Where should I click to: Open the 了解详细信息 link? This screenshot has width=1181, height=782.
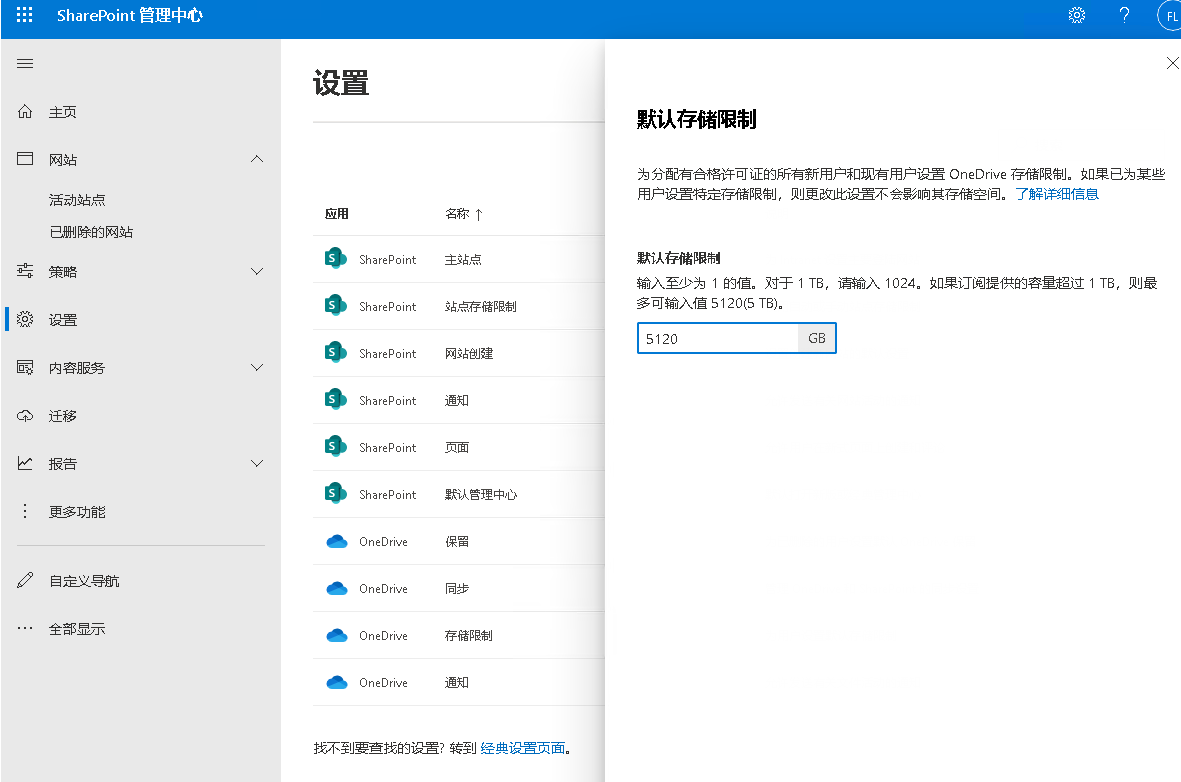coord(1057,194)
